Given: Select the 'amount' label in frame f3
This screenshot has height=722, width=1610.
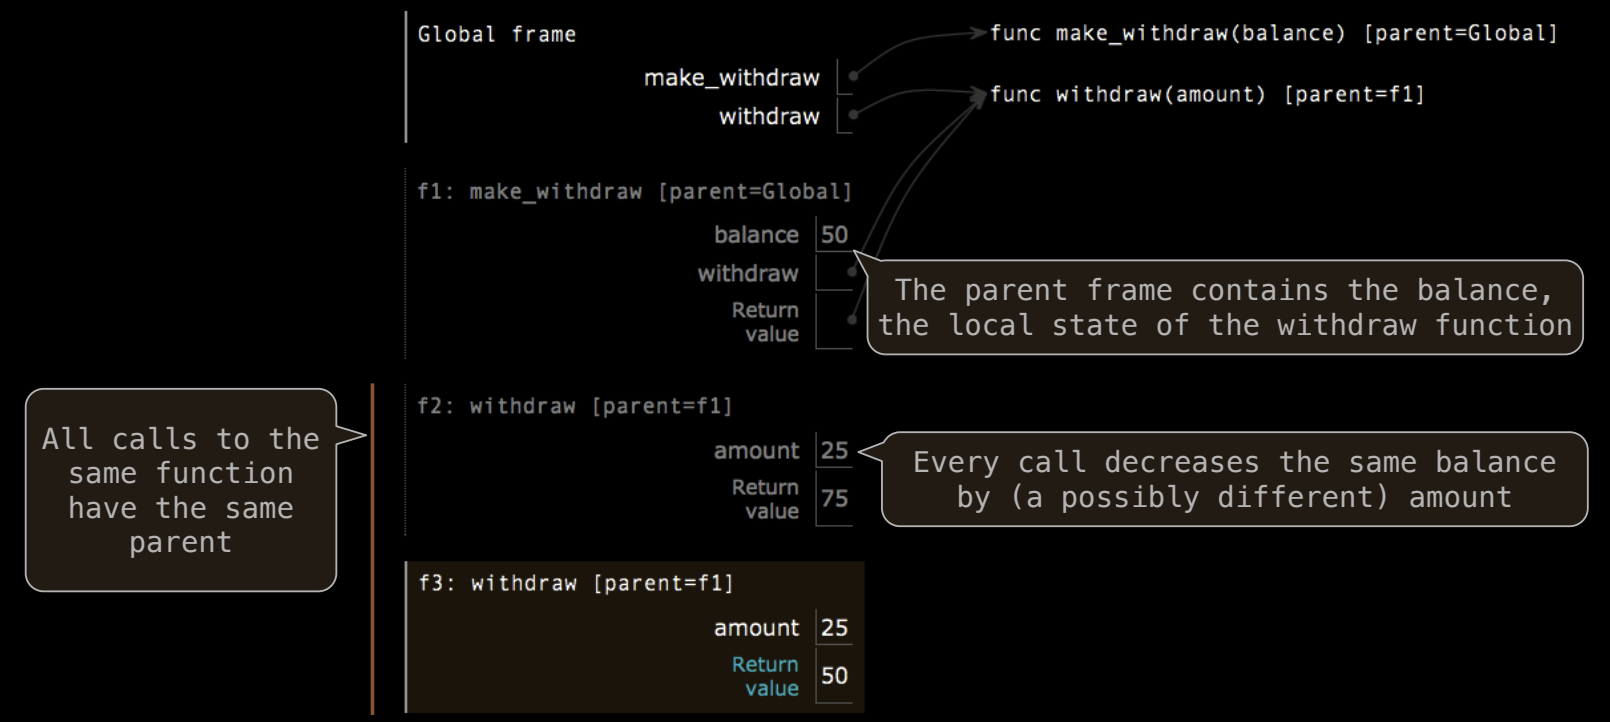Looking at the screenshot, I should 756,628.
